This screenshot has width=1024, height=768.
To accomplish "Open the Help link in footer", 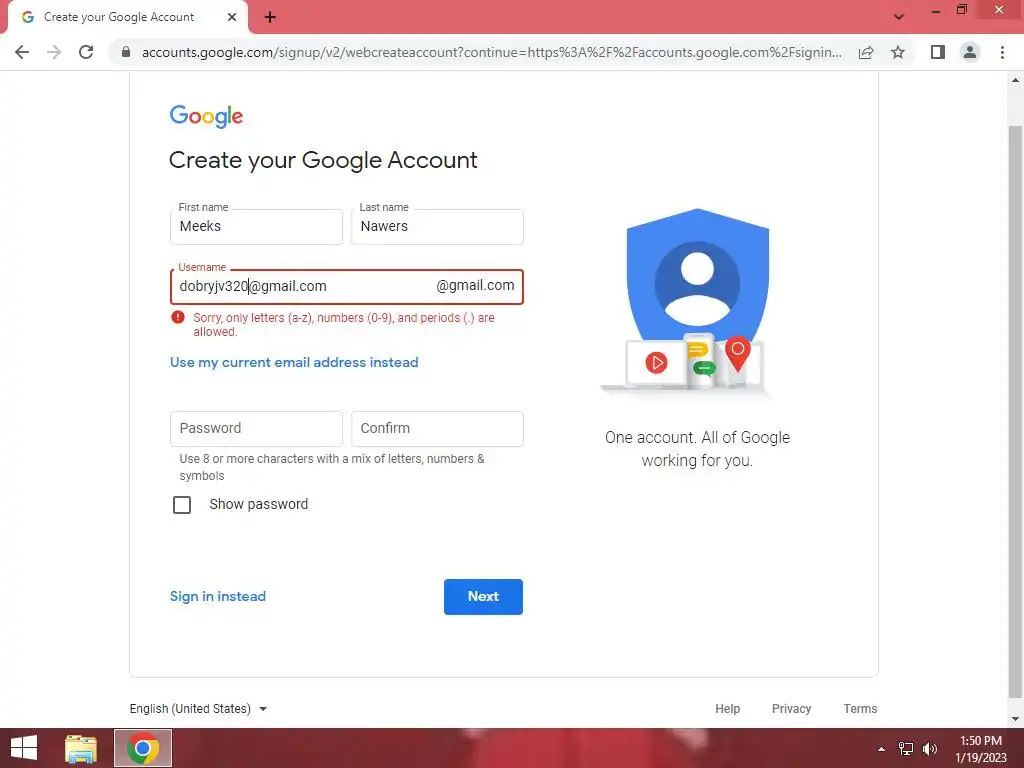I will click(x=728, y=709).
